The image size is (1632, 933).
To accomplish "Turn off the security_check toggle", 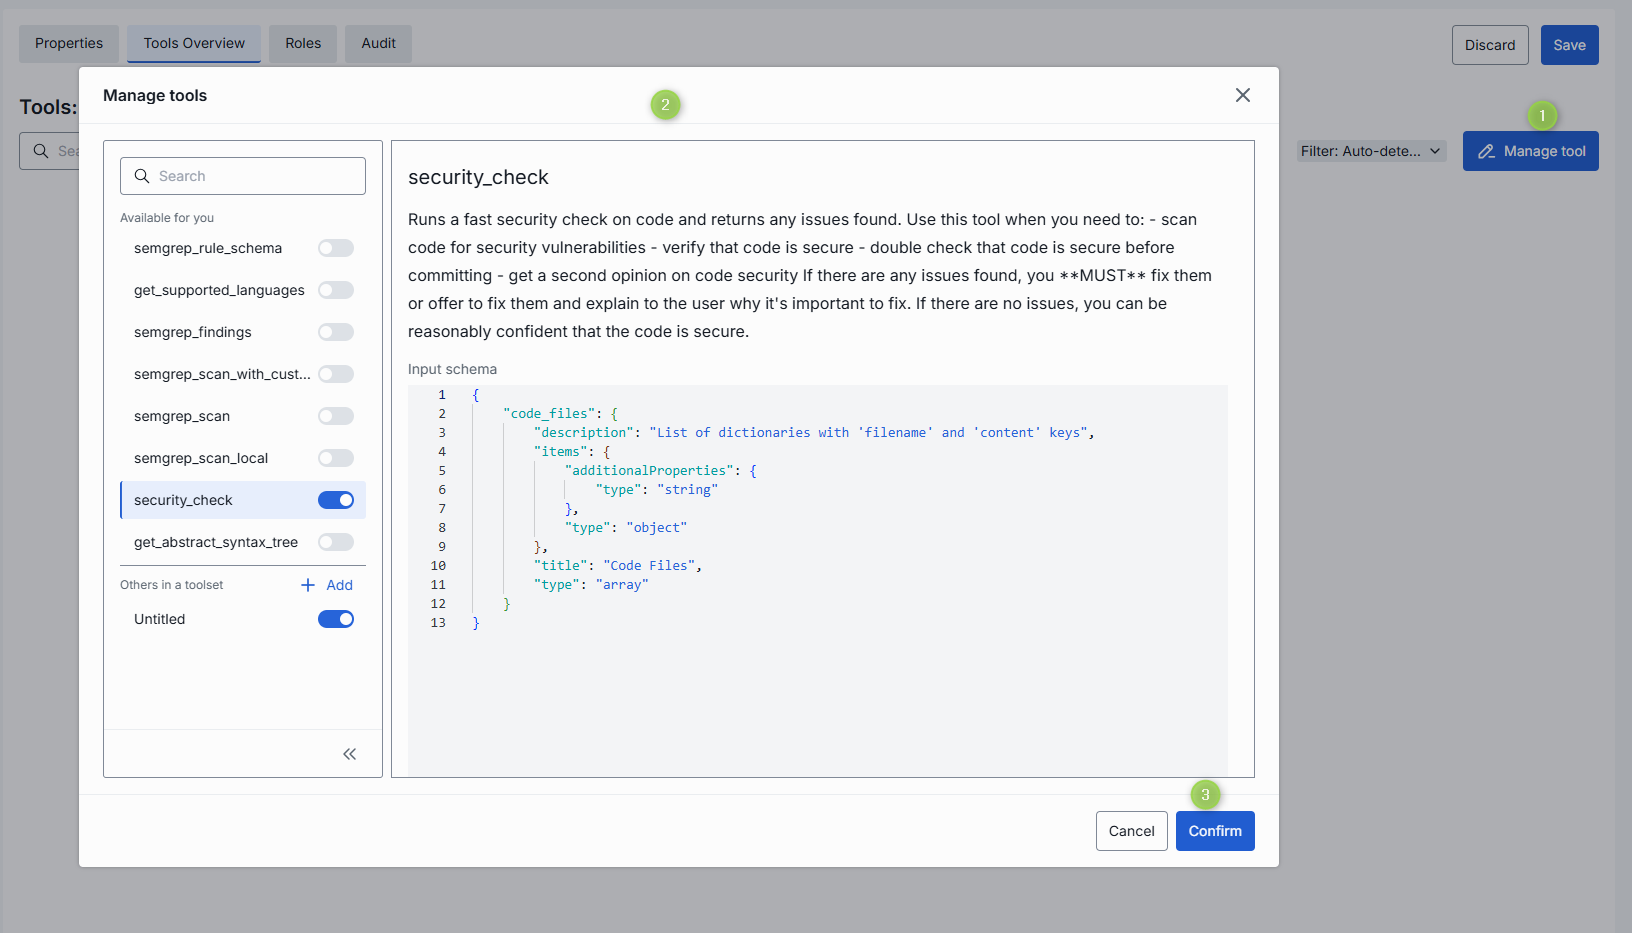I will coord(335,500).
